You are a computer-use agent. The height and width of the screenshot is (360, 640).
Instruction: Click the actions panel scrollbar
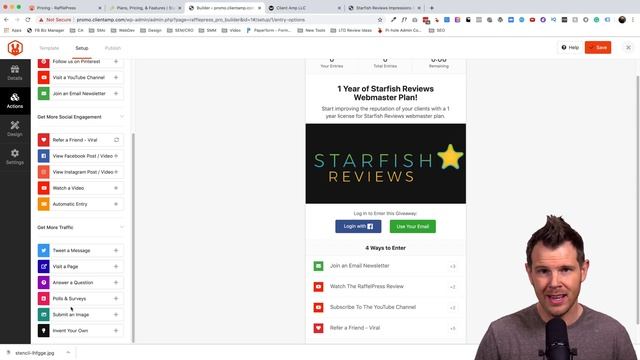click(x=133, y=238)
